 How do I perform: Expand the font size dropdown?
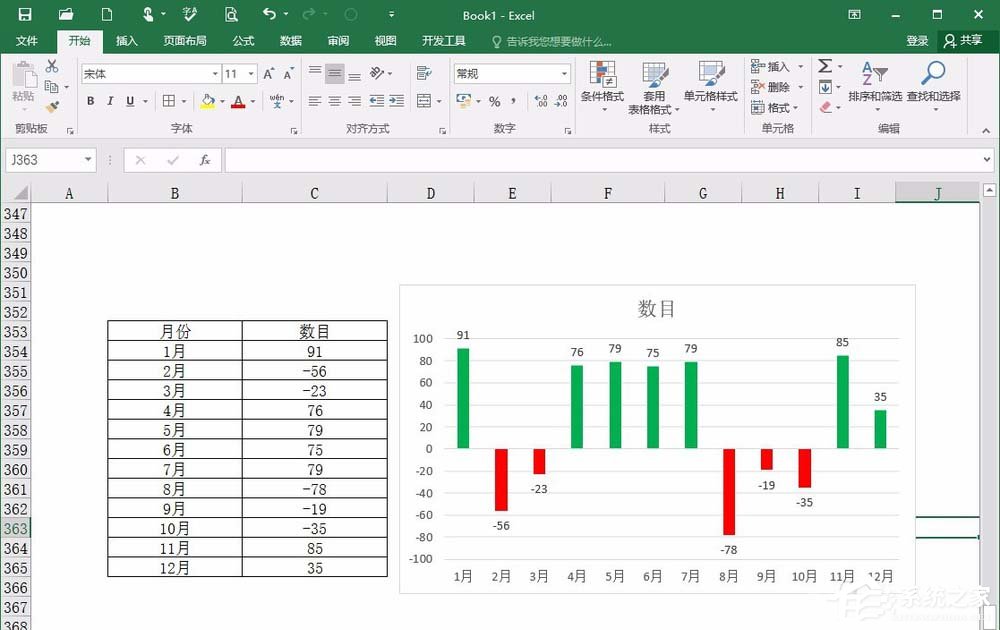253,73
